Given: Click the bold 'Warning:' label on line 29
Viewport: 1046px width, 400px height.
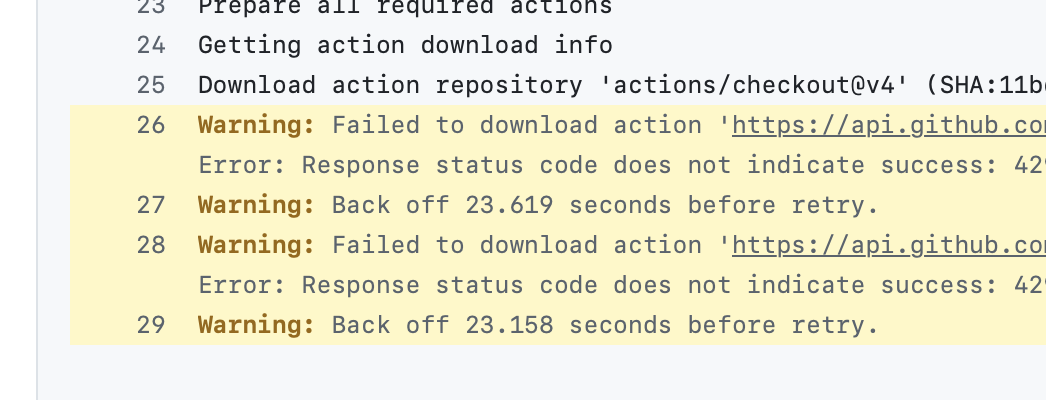Looking at the screenshot, I should coord(257,325).
